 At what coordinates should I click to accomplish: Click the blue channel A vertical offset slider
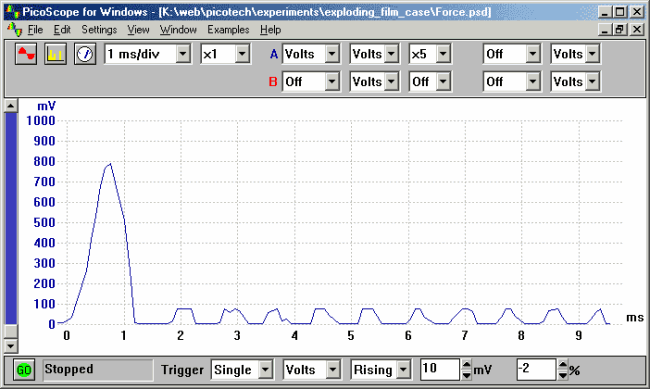pyautogui.click(x=11, y=219)
